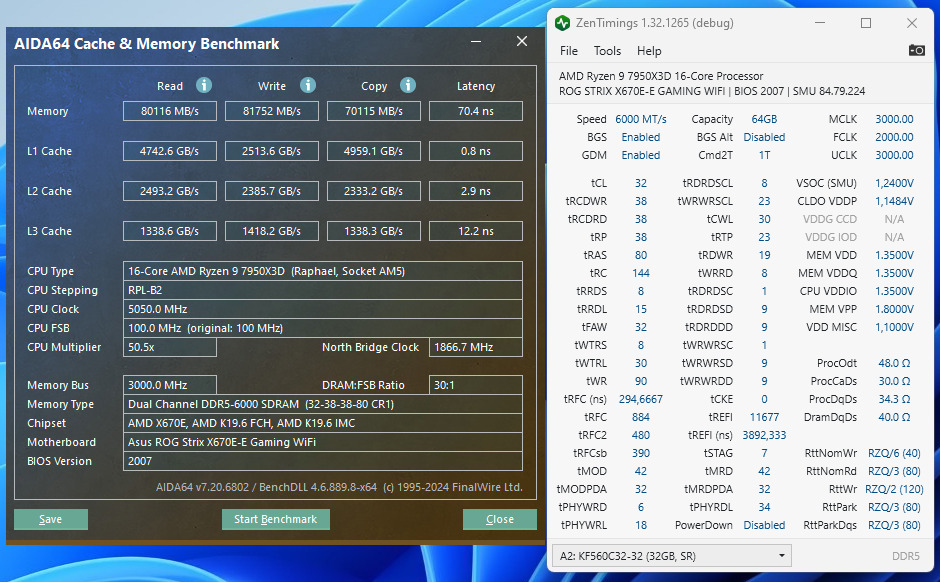Click BGS Enabled value
Viewport: 940px width, 582px height.
click(x=640, y=137)
